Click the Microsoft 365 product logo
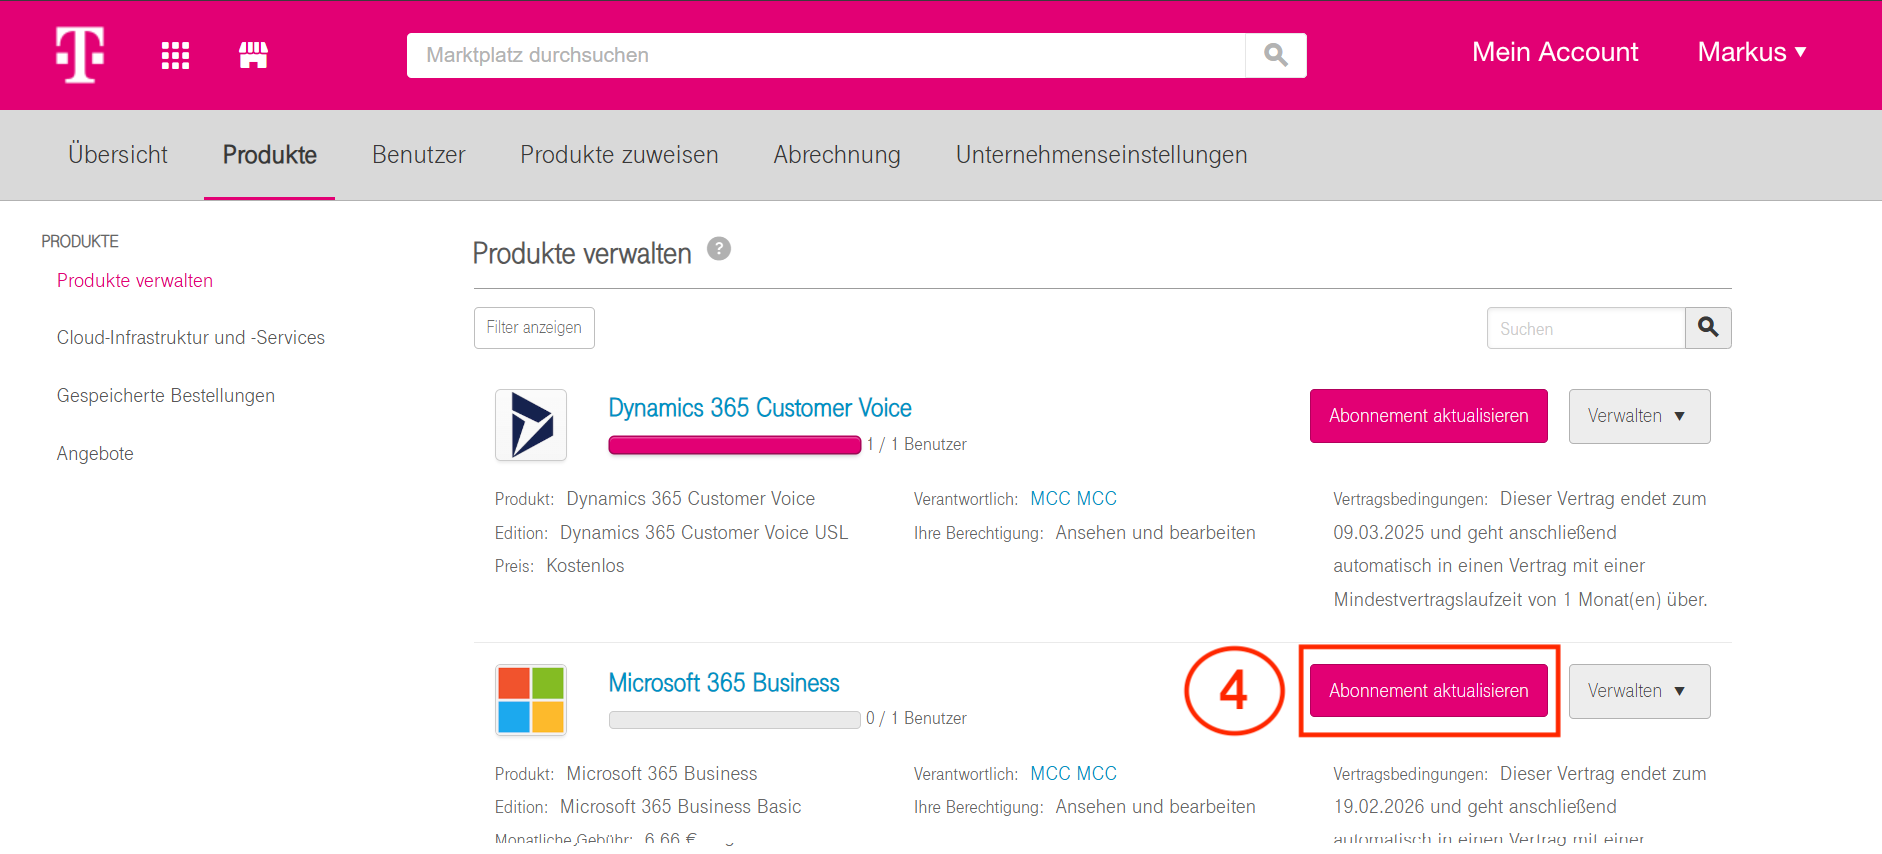 click(531, 700)
